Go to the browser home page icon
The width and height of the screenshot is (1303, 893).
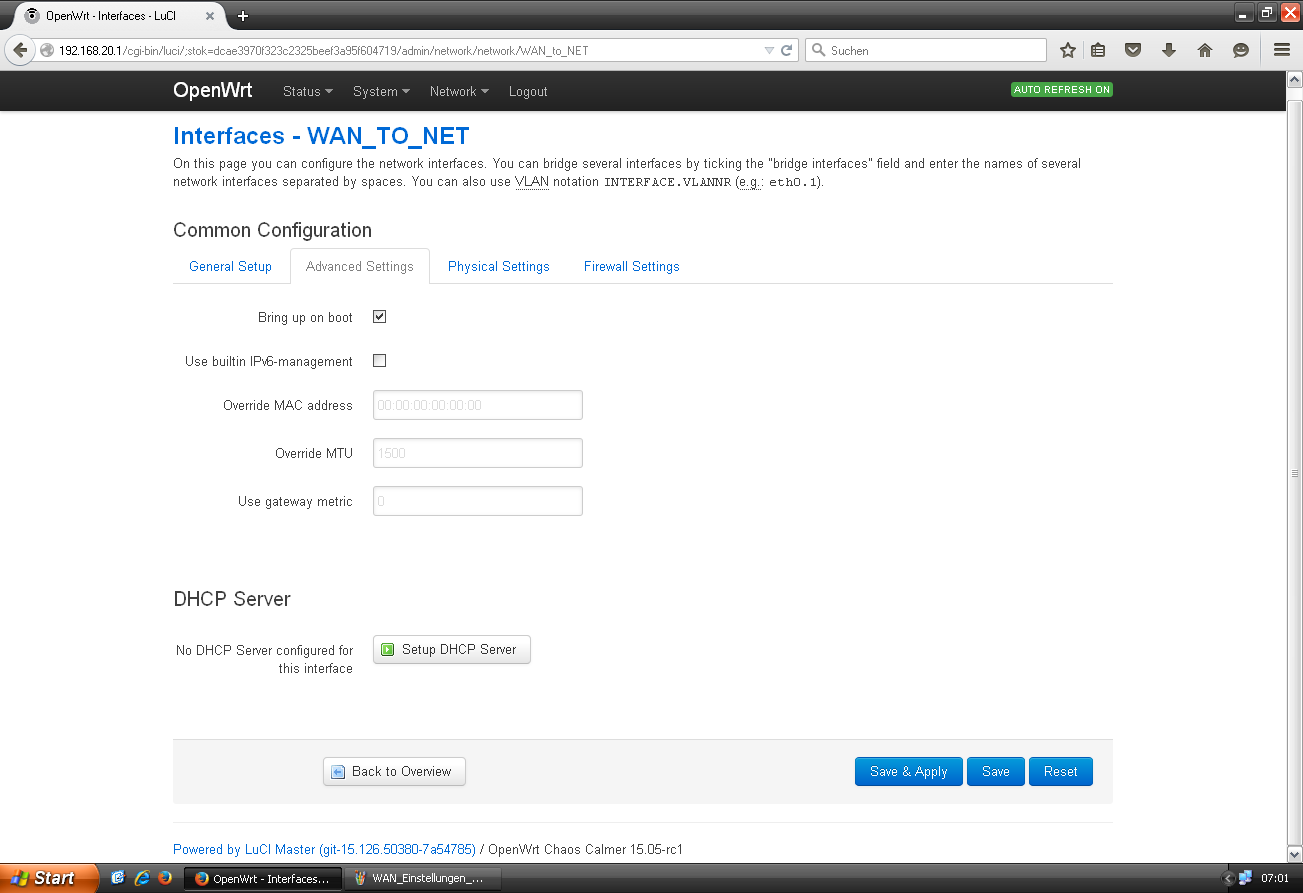1204,50
